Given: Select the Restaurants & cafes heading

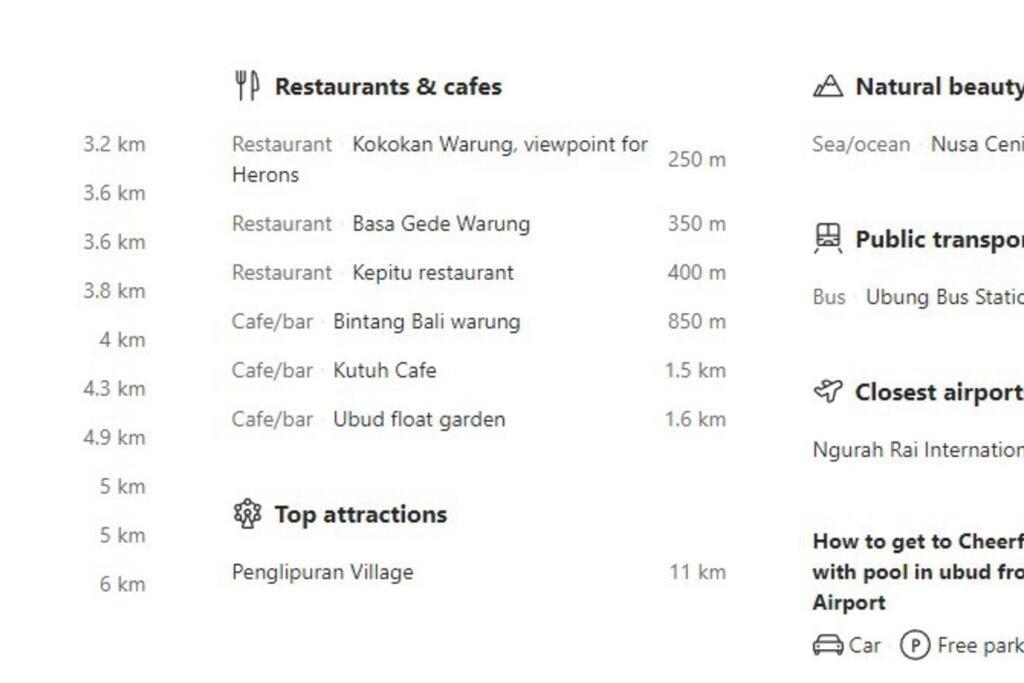Looking at the screenshot, I should coord(388,86).
